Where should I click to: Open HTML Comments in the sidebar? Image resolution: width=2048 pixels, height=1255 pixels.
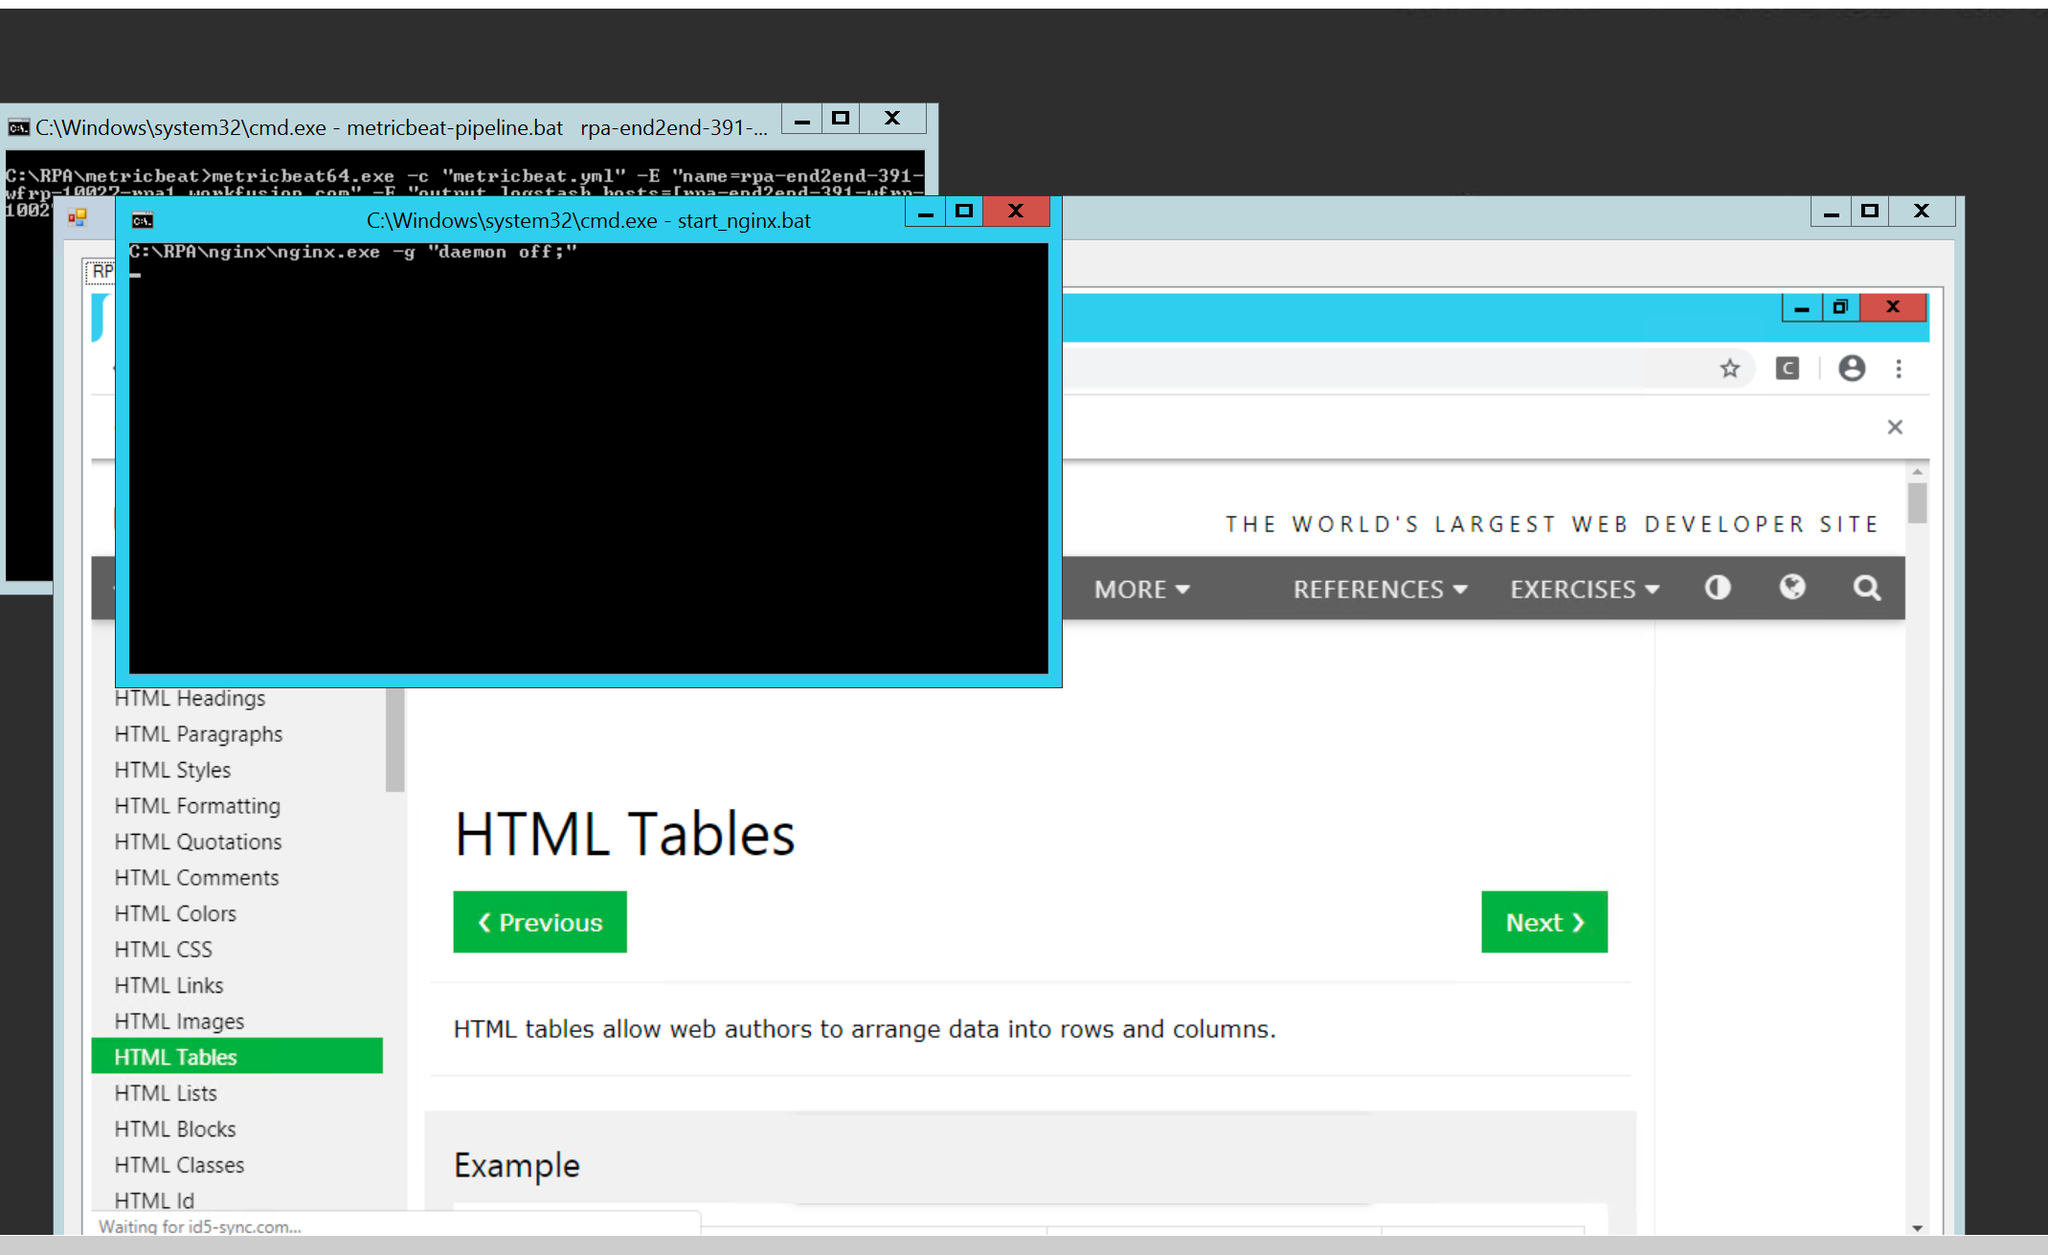(x=196, y=878)
